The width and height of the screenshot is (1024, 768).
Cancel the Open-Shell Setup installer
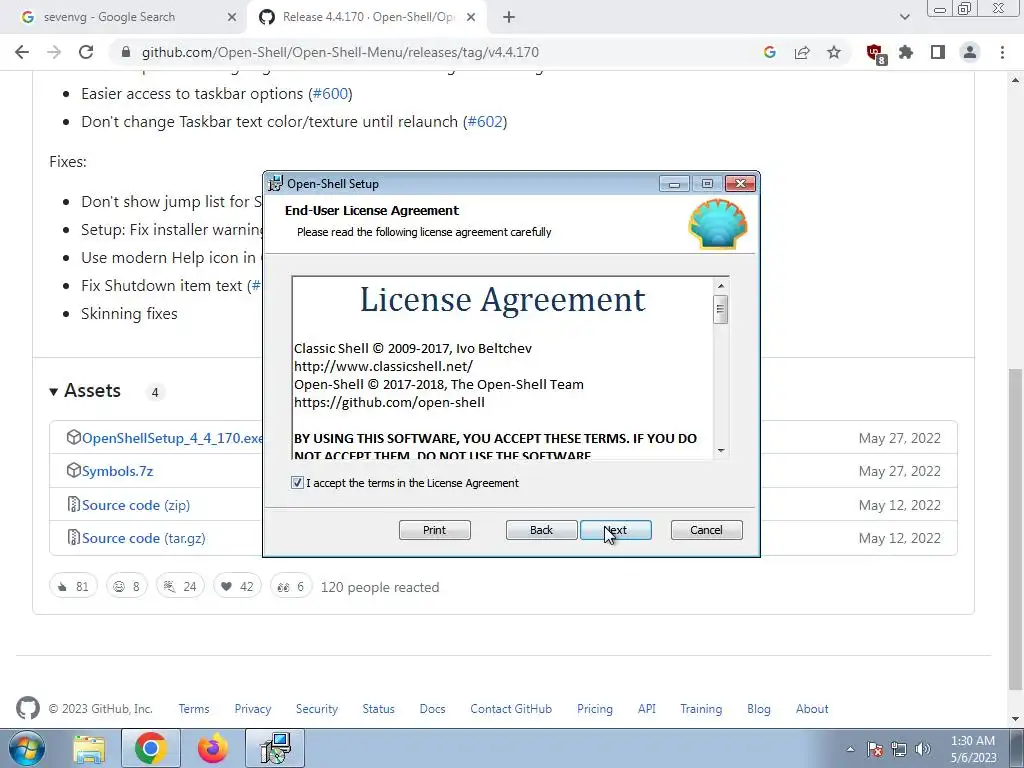[706, 530]
